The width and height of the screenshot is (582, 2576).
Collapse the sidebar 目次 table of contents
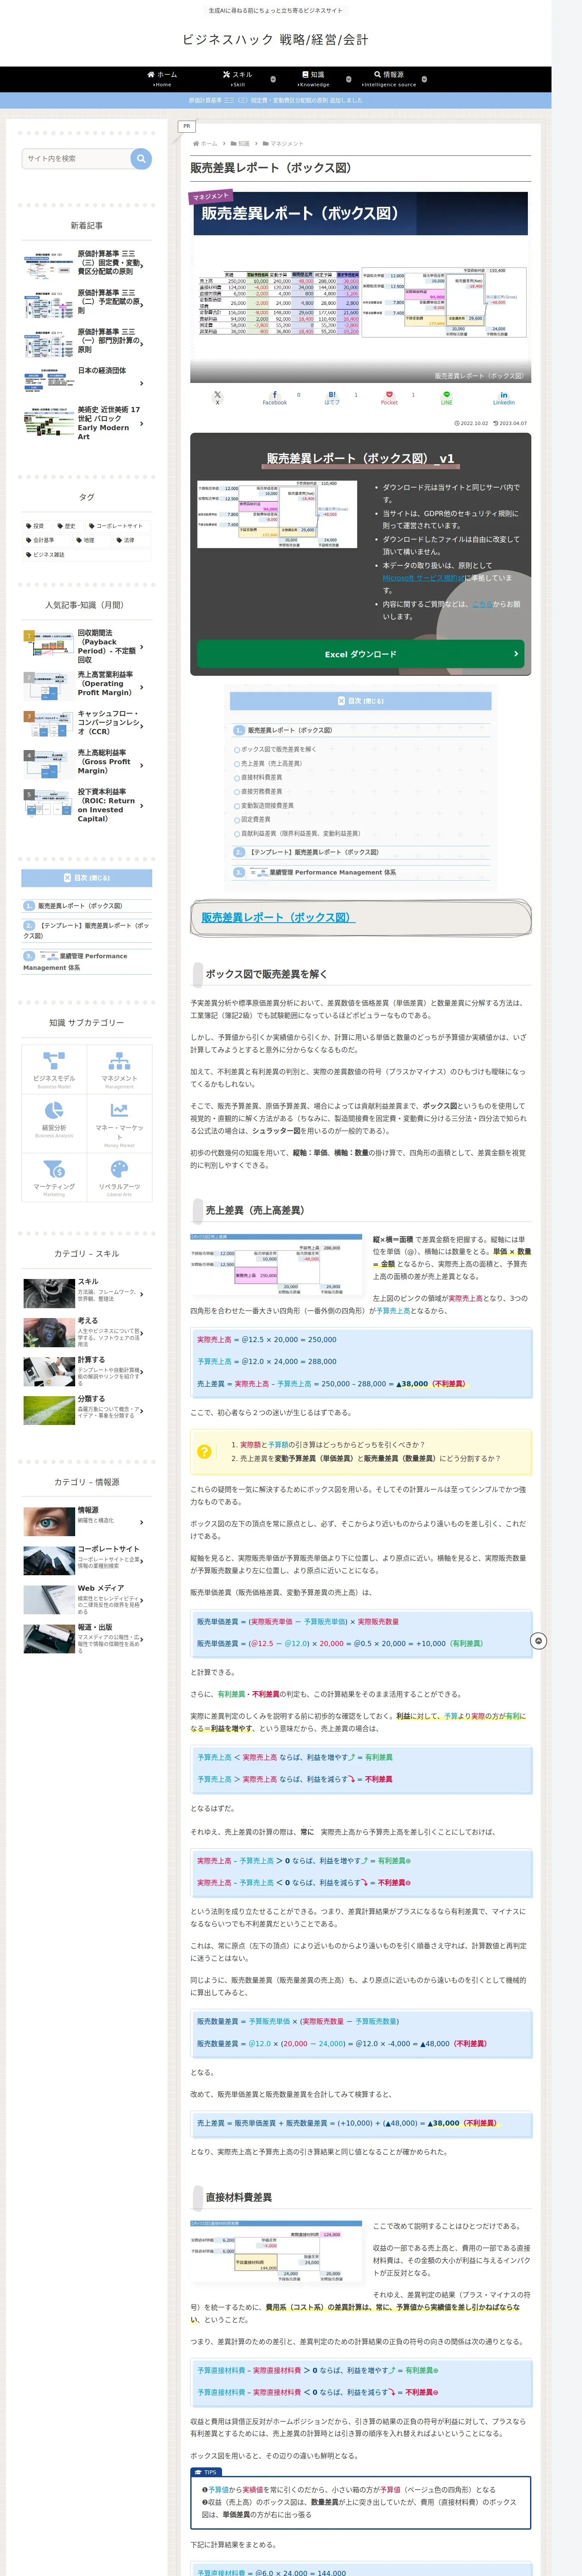87,878
